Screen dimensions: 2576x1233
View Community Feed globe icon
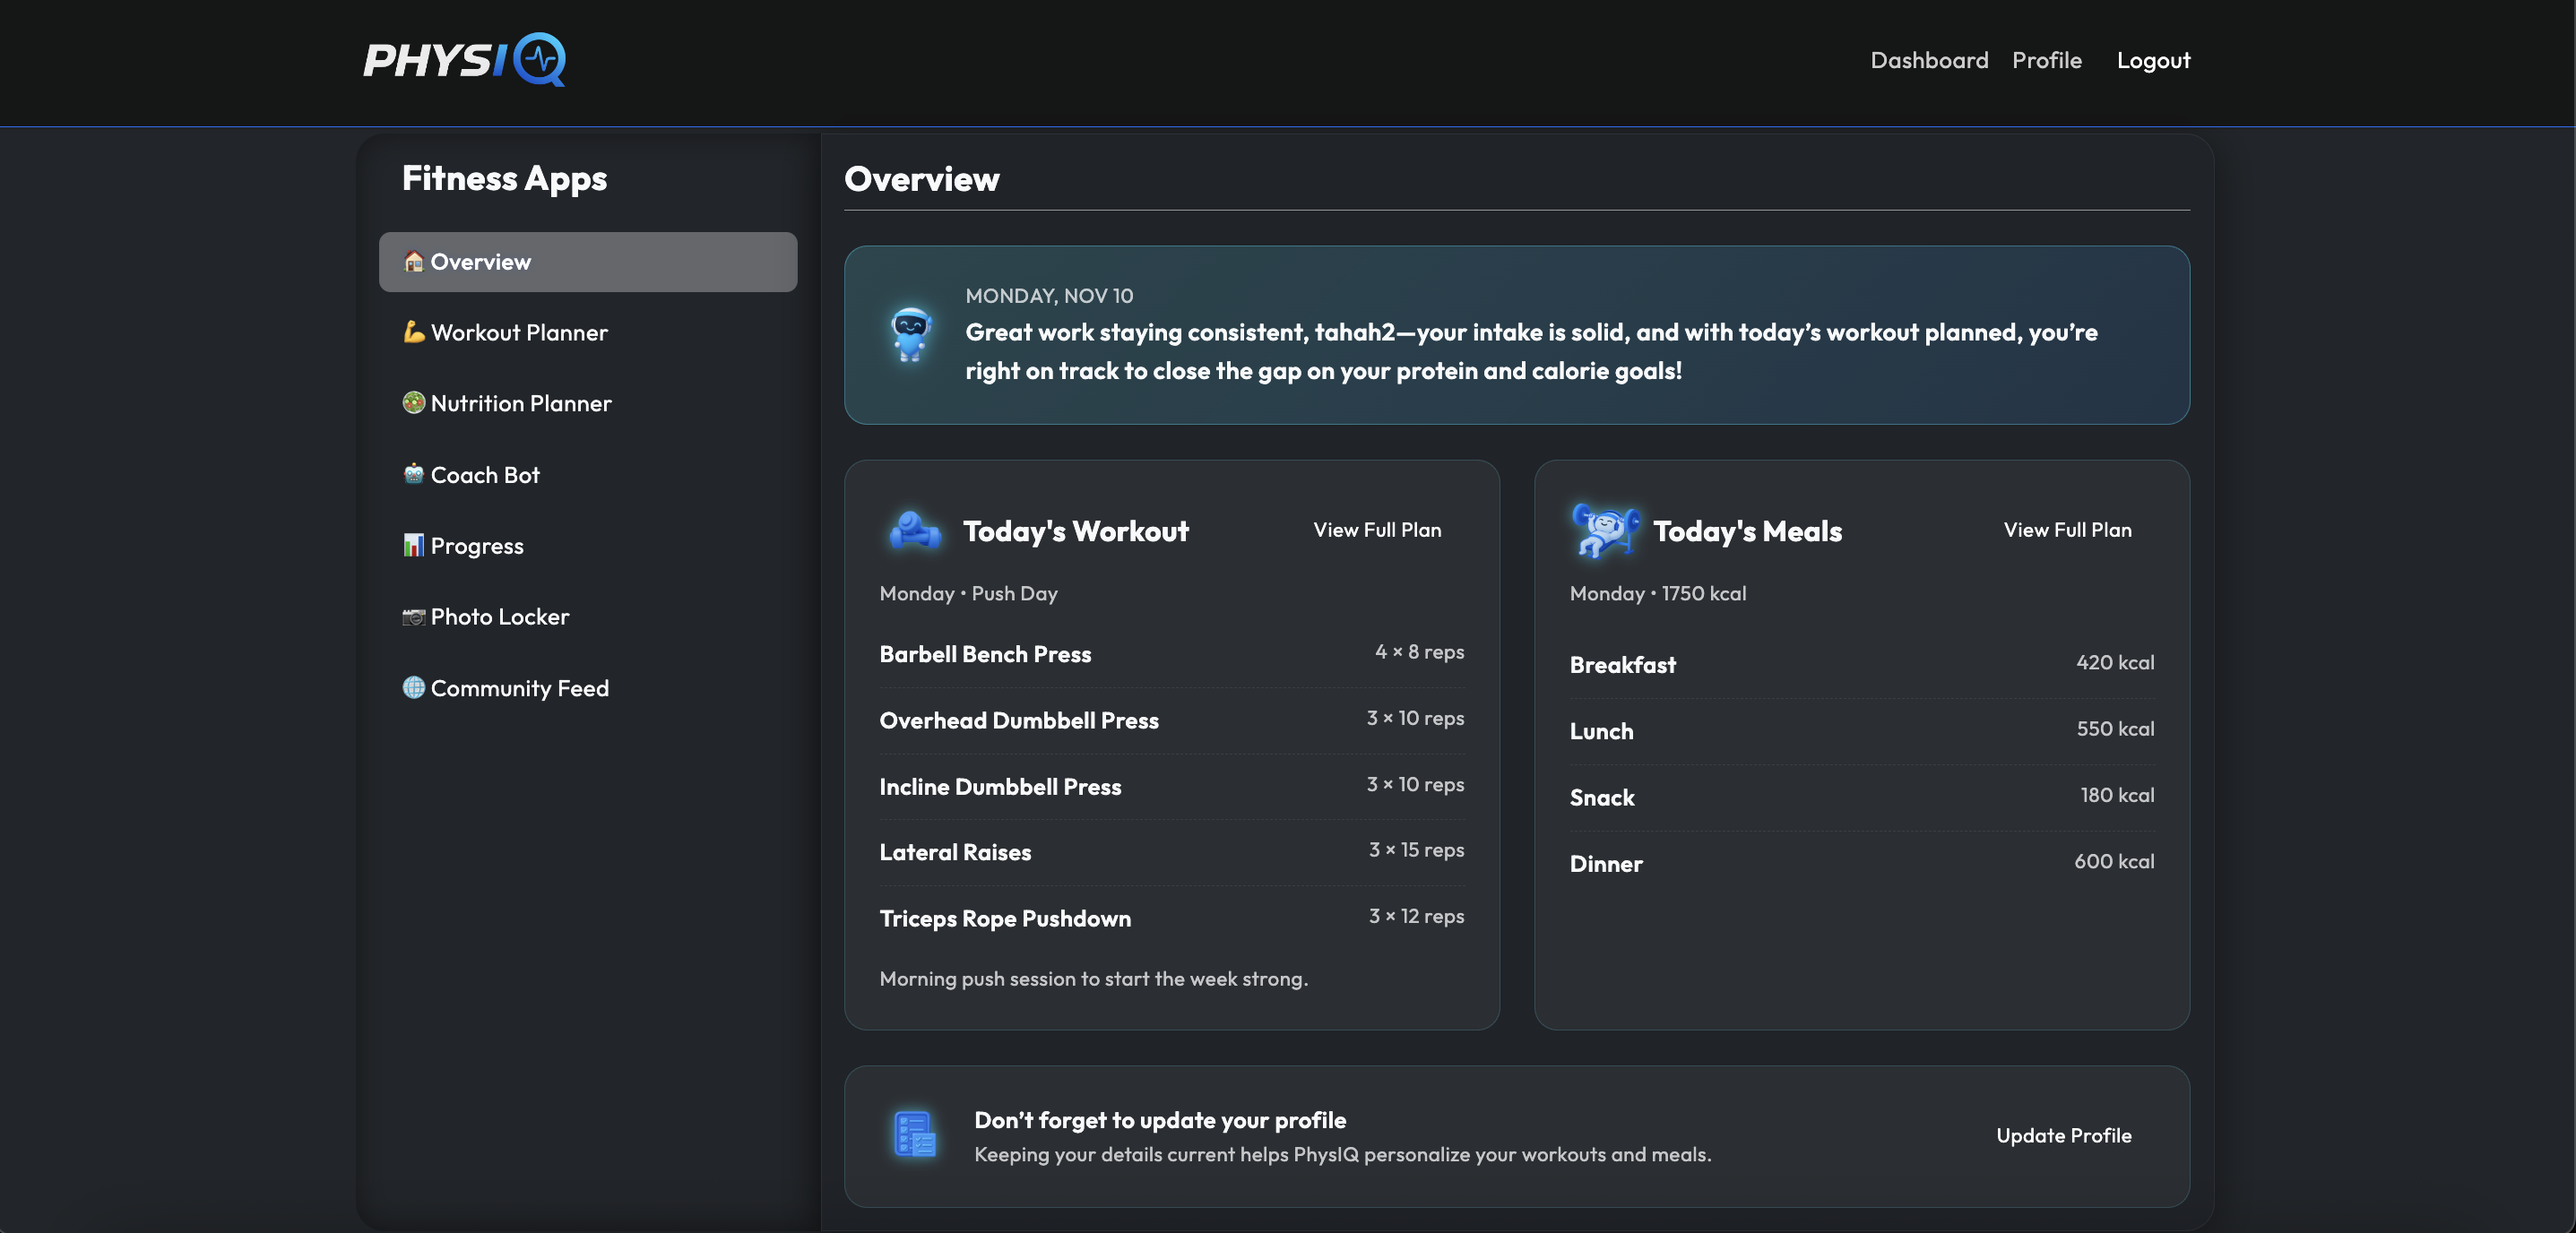413,688
